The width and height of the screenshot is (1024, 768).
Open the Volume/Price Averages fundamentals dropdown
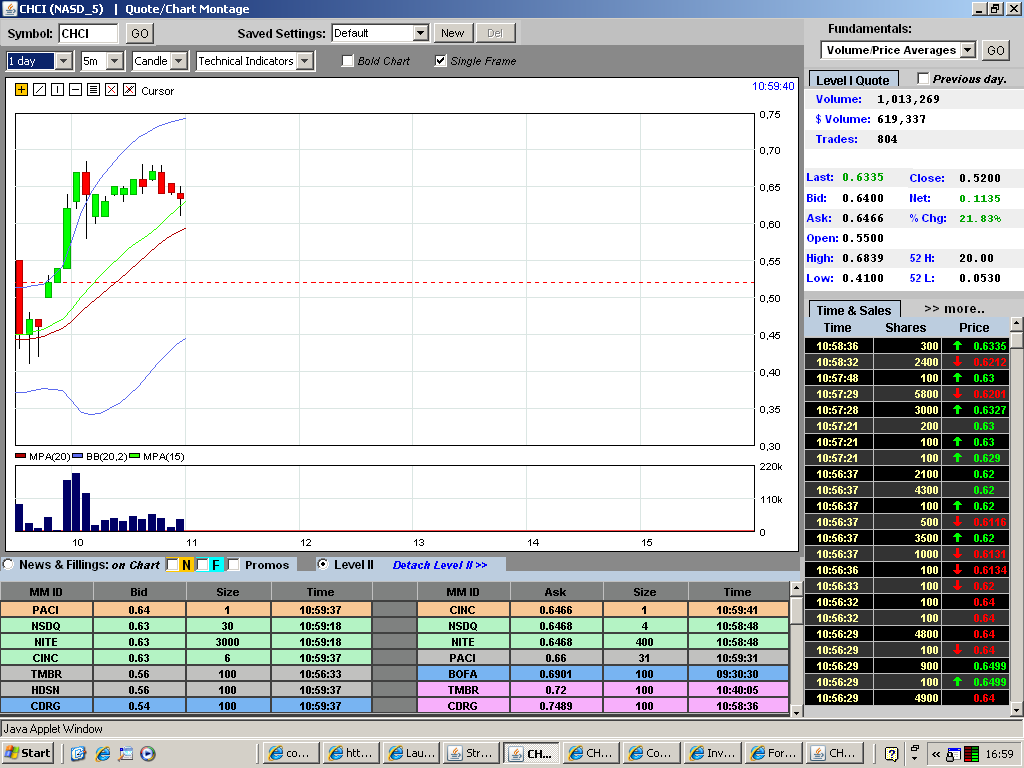coord(968,50)
